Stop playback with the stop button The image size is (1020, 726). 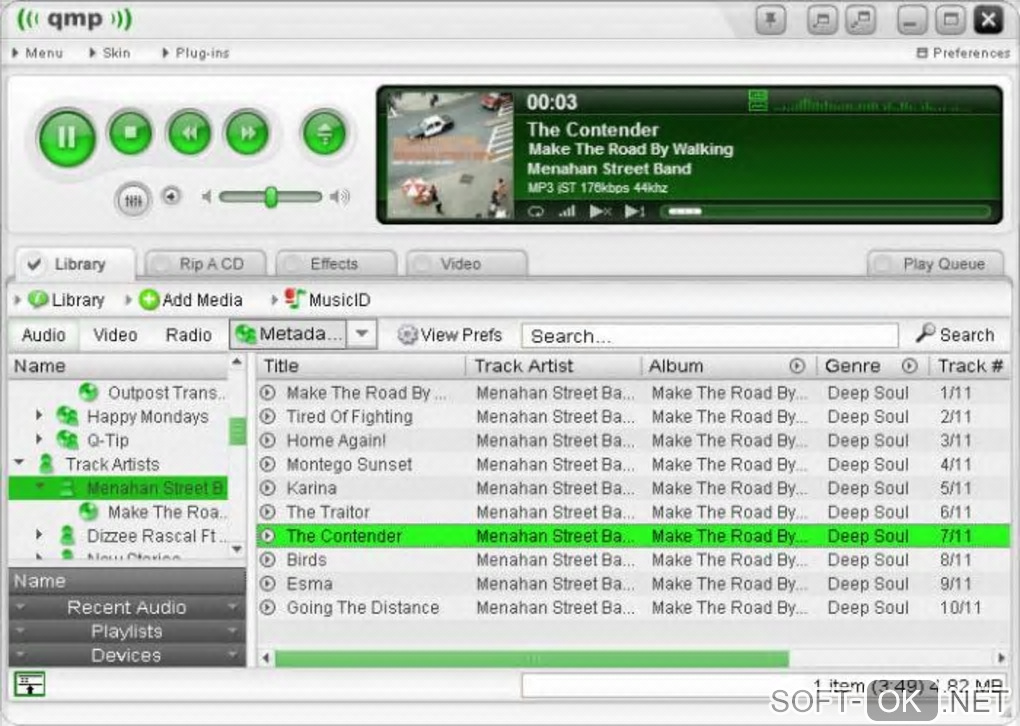tap(131, 133)
